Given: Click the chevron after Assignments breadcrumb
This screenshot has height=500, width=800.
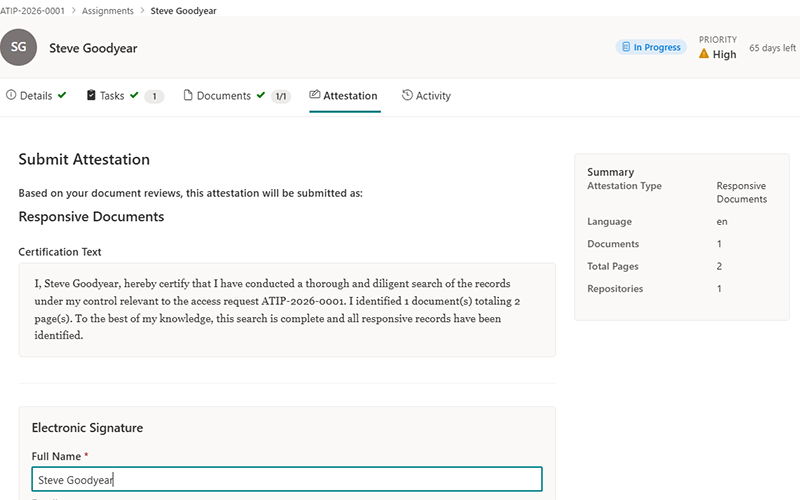Looking at the screenshot, I should 141,10.
